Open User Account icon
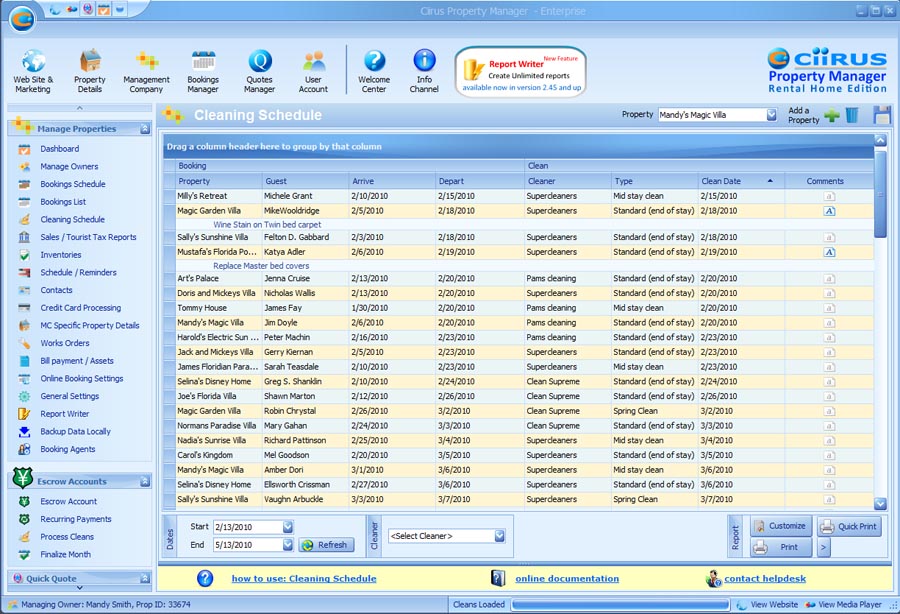This screenshot has width=900, height=614. (314, 61)
